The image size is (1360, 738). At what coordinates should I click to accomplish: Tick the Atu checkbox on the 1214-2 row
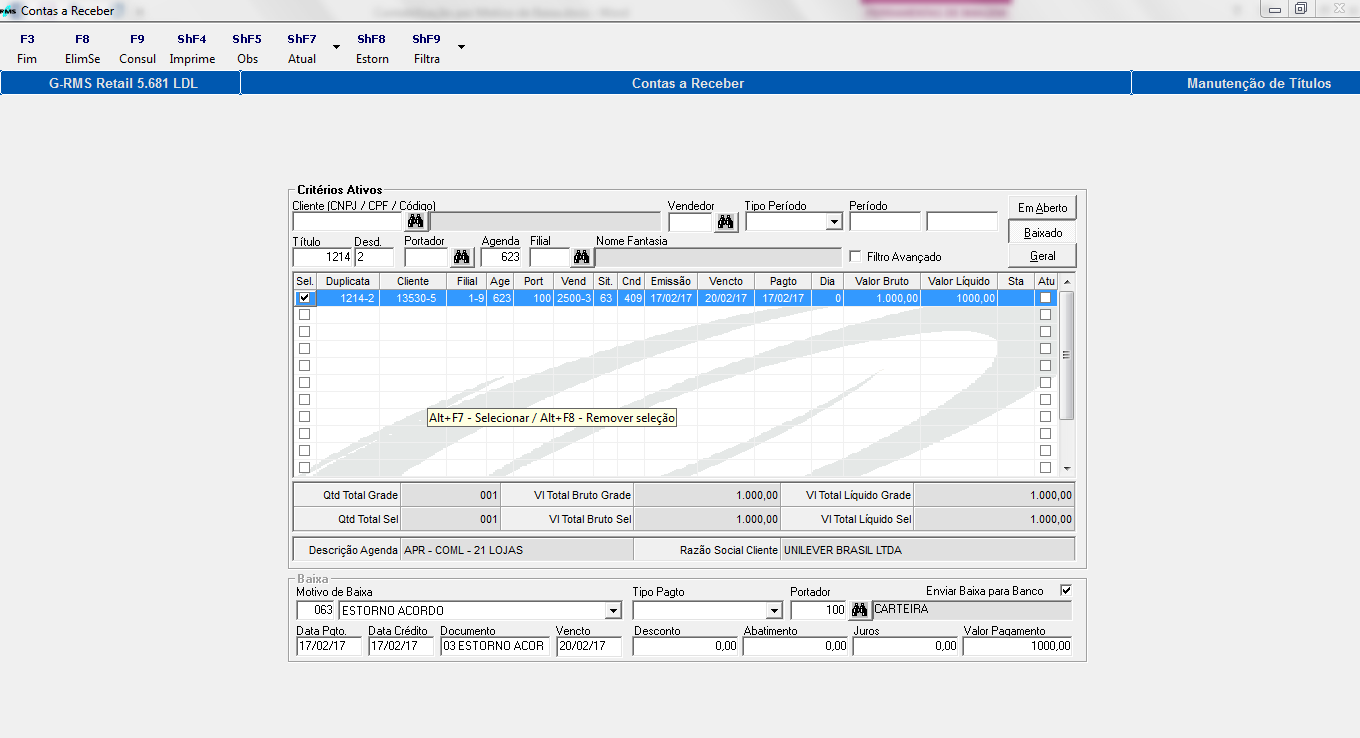point(1045,298)
